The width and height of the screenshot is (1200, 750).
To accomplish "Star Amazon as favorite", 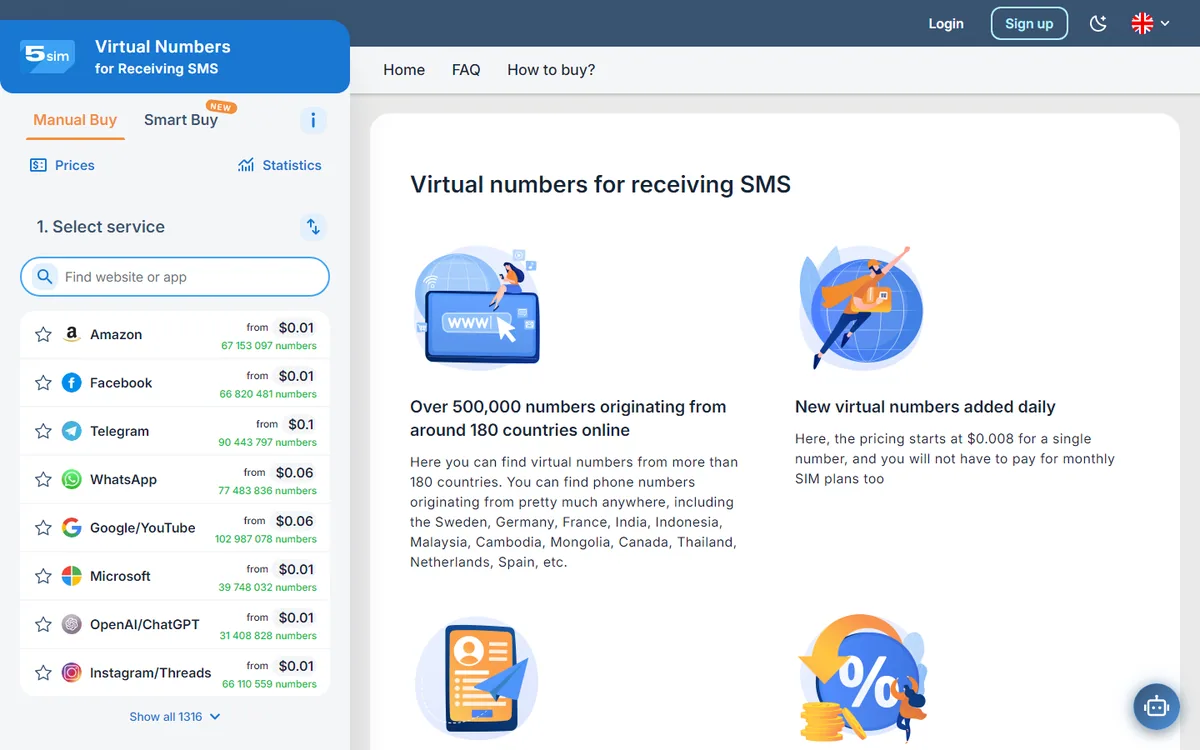I will [x=43, y=334].
